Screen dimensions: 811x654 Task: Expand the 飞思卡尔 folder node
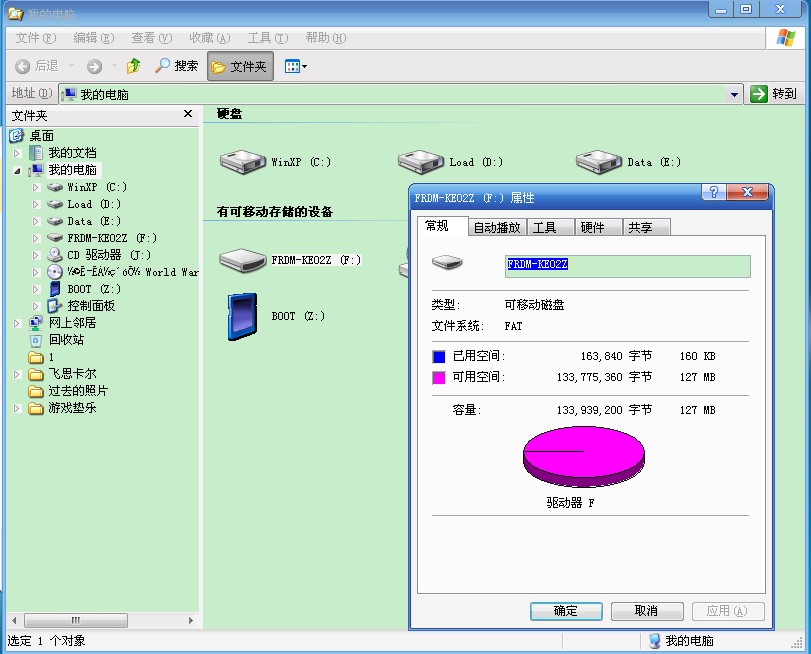click(17, 374)
